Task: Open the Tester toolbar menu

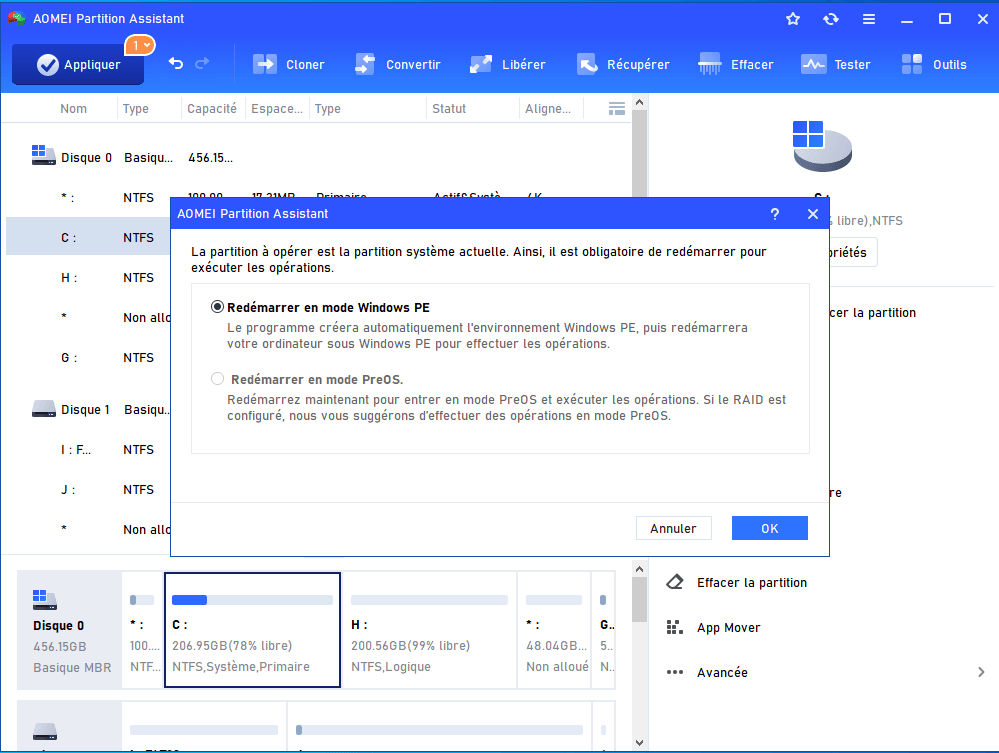Action: click(x=835, y=64)
